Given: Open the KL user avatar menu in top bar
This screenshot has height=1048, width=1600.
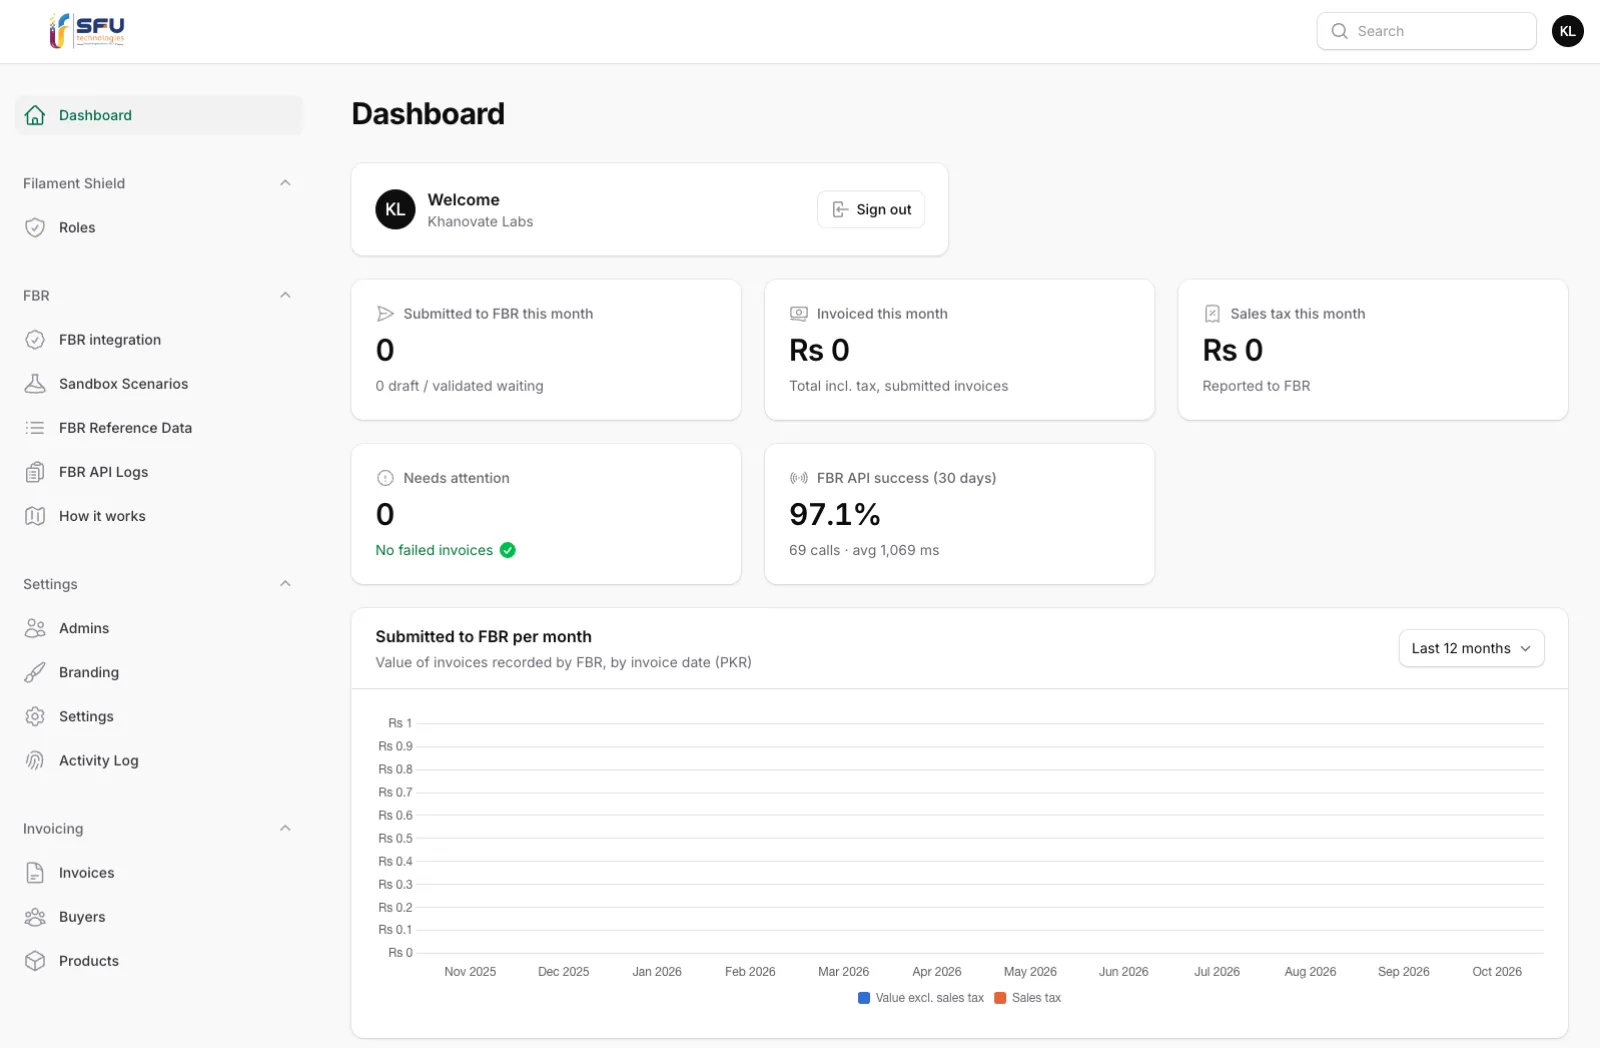Looking at the screenshot, I should coord(1567,31).
